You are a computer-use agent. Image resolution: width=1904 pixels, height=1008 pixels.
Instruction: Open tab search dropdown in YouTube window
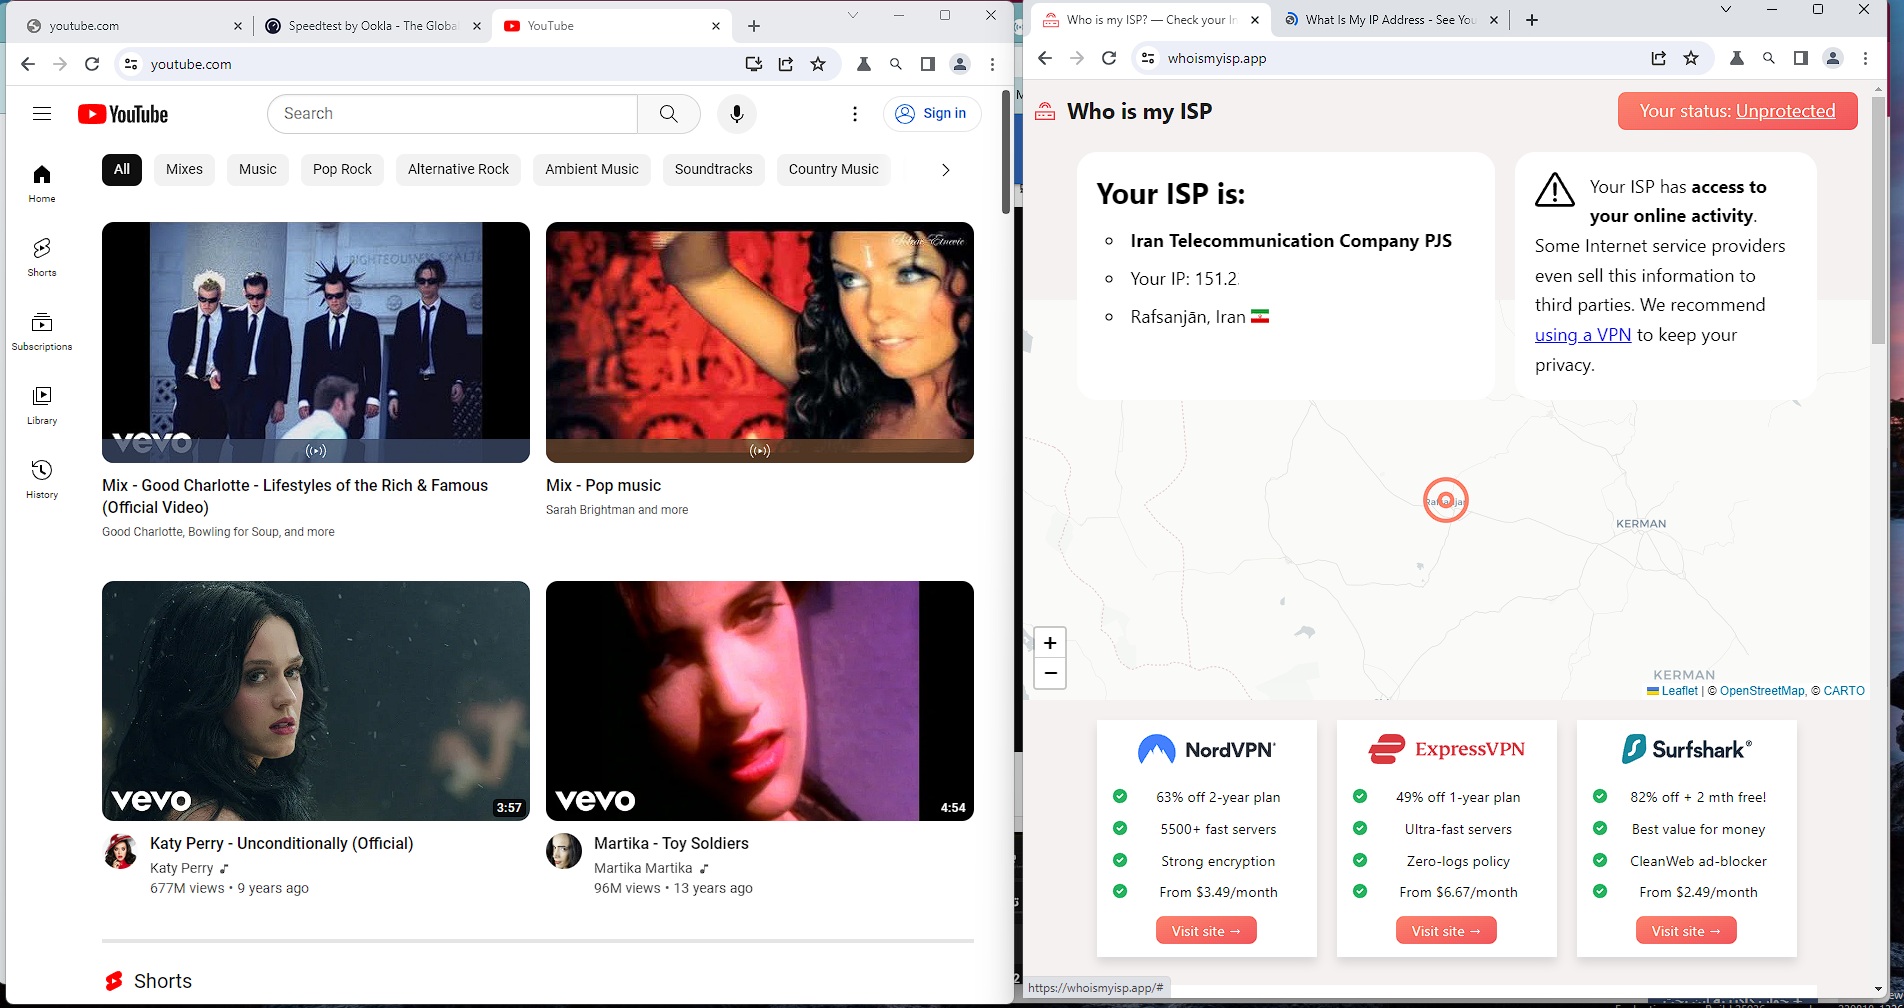[x=853, y=15]
